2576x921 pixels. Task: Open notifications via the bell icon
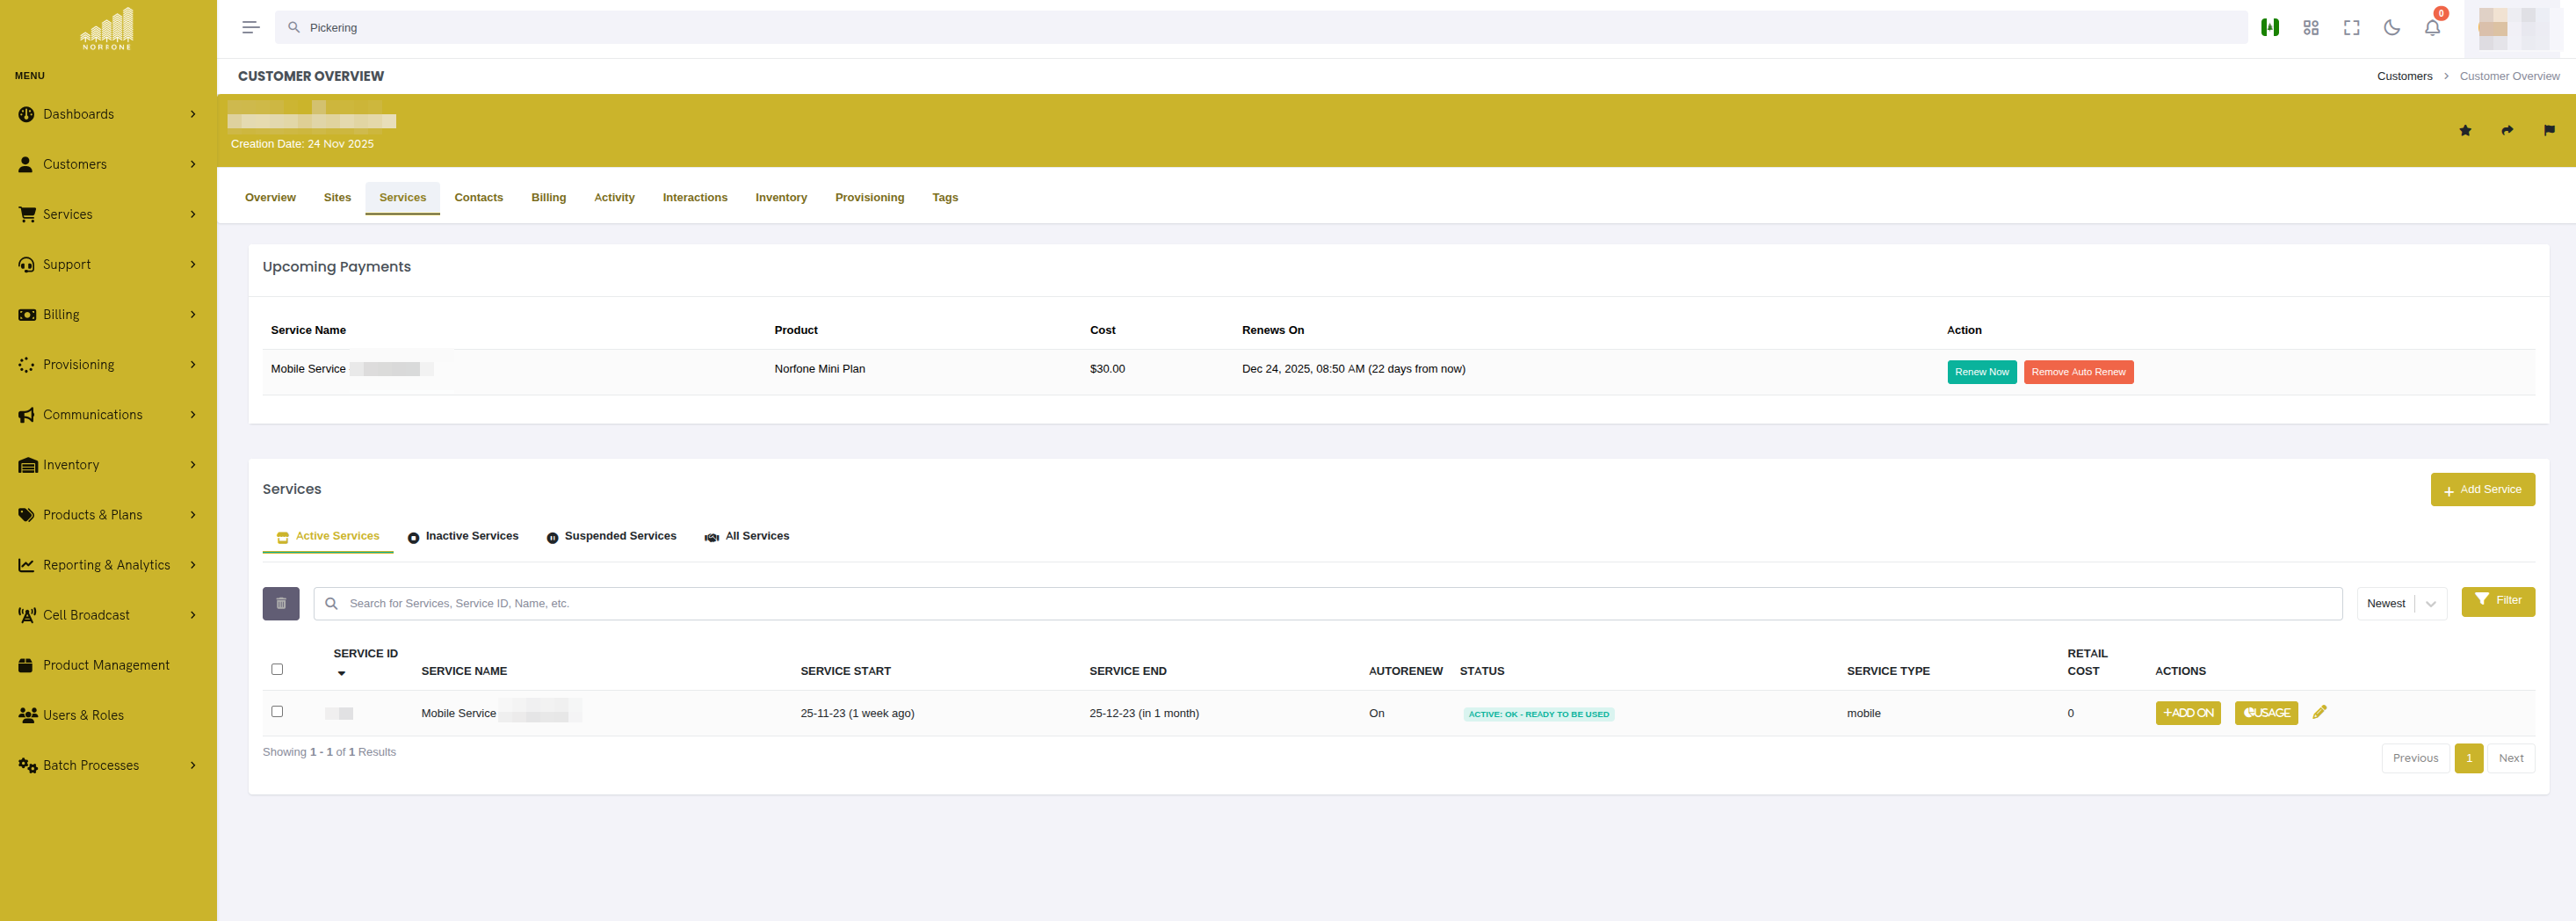point(2431,27)
